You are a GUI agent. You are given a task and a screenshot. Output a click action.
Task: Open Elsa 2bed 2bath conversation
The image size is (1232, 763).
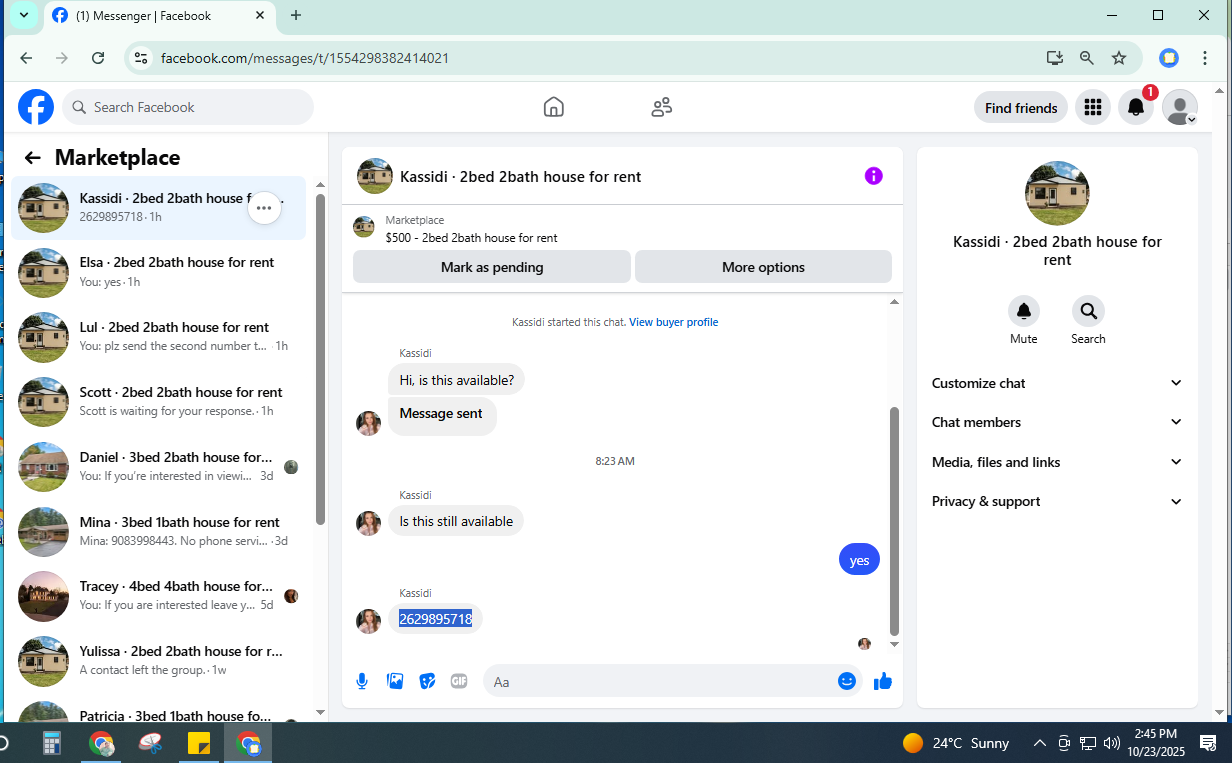[160, 273]
